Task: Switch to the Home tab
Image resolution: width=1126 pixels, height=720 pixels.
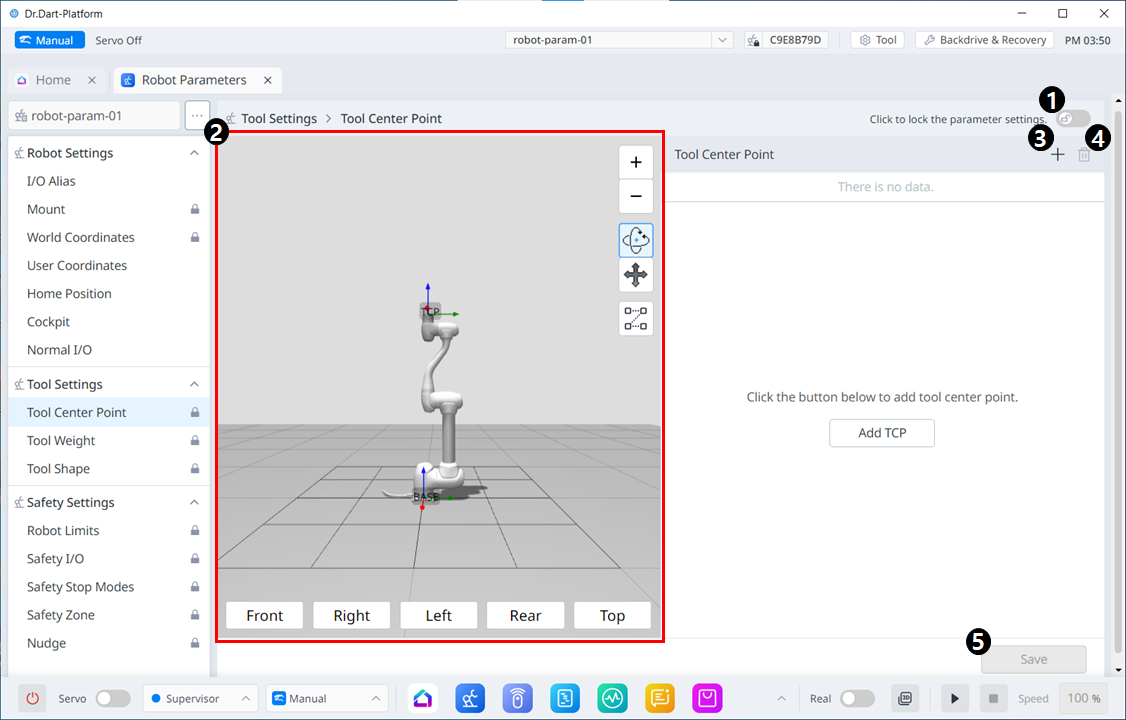Action: pos(53,80)
